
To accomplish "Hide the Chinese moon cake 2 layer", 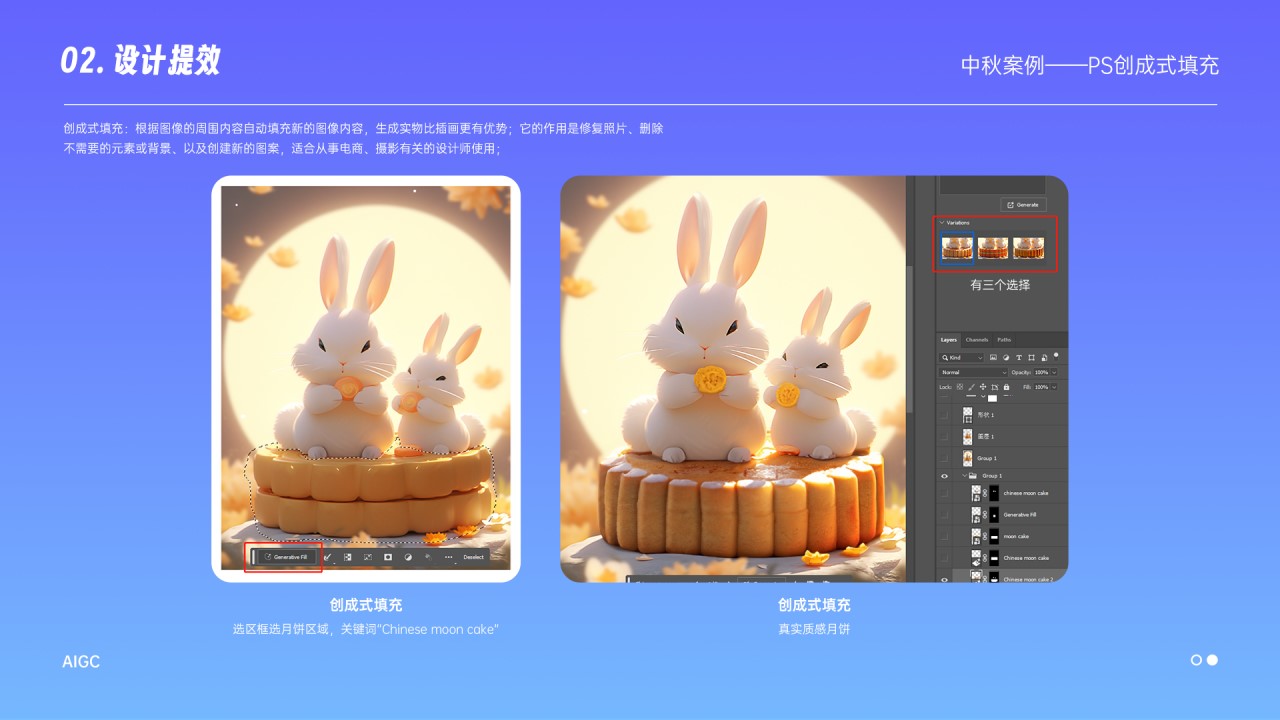I will (944, 579).
